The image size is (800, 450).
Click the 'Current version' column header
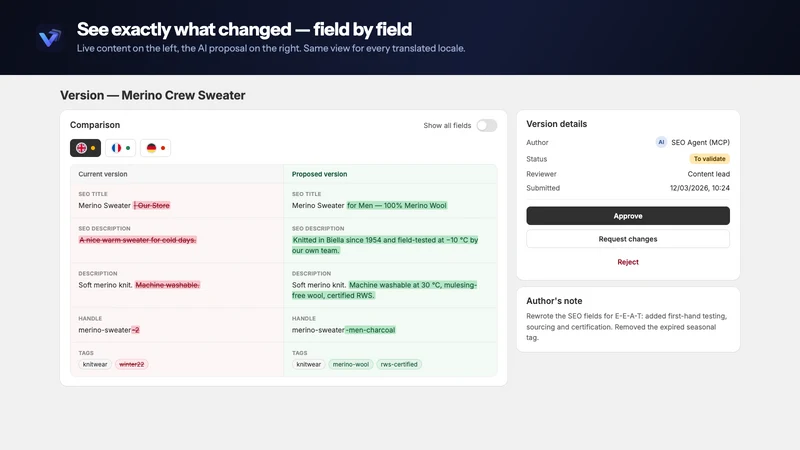tap(103, 174)
